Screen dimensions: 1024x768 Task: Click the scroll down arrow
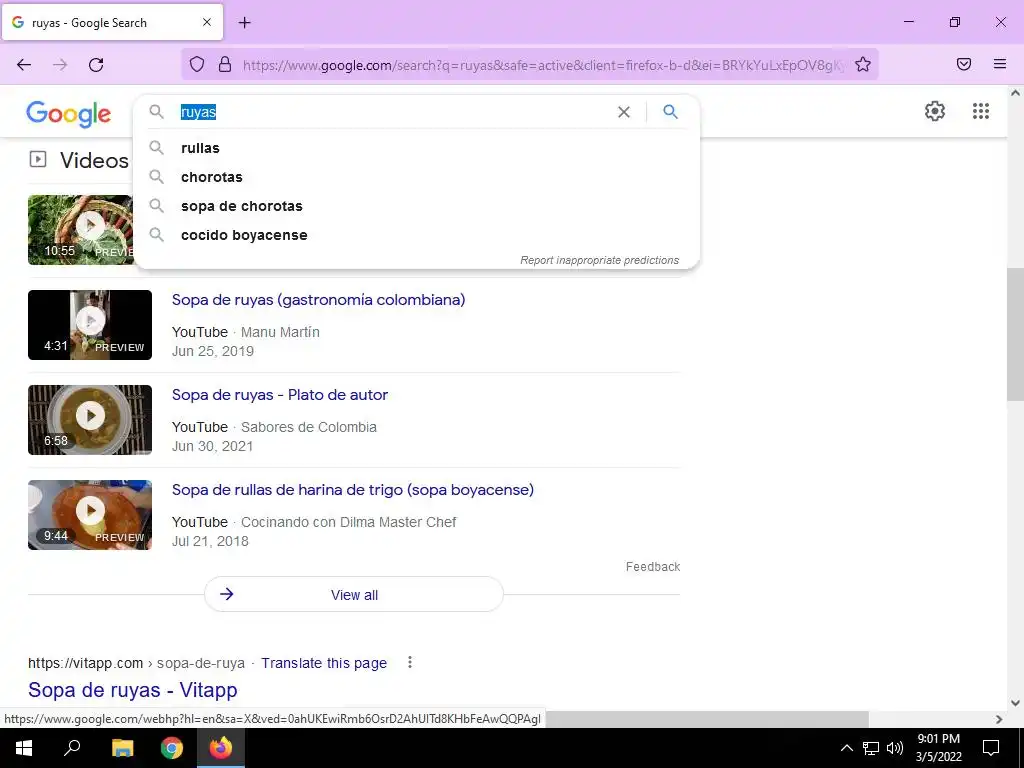1015,703
